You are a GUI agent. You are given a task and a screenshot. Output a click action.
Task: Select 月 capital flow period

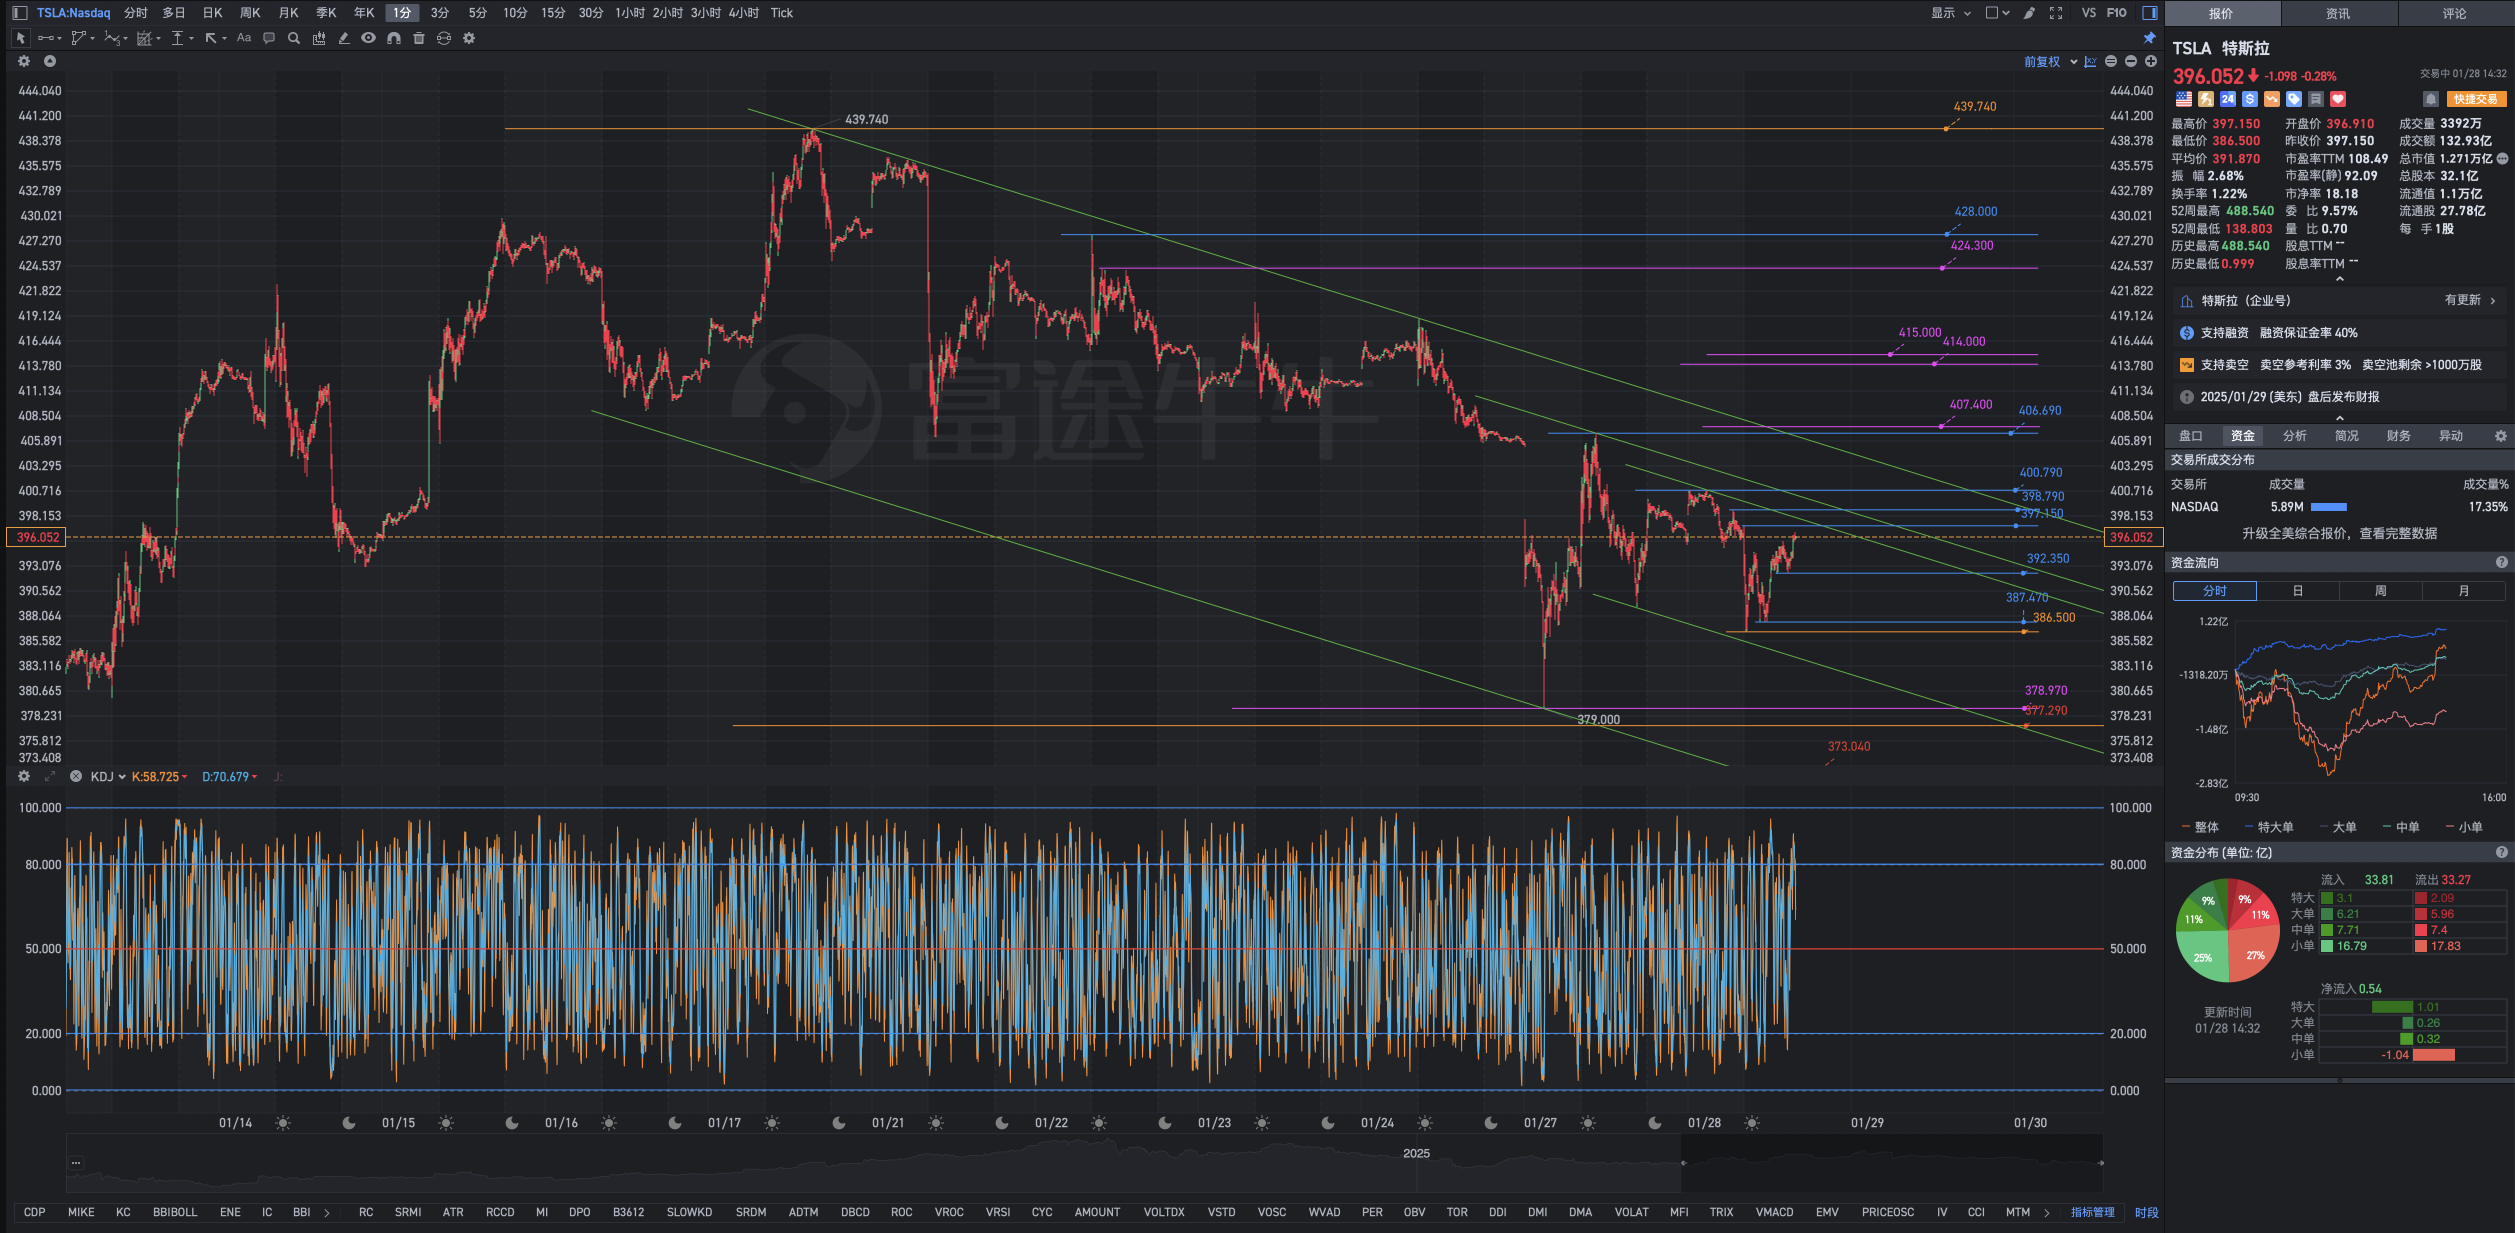point(2464,591)
